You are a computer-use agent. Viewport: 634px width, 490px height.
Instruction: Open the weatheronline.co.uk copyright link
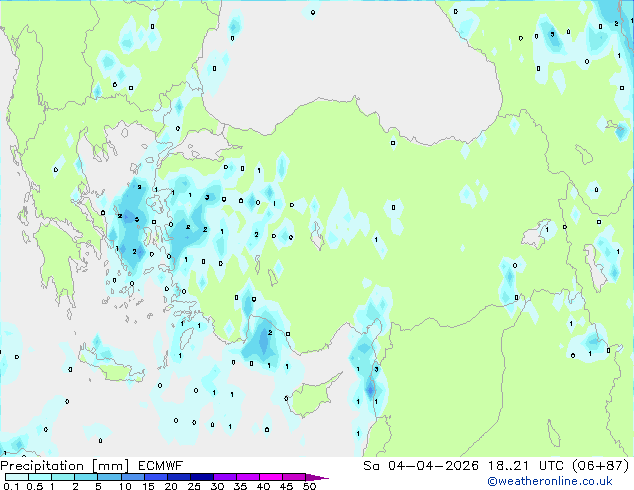point(549,481)
